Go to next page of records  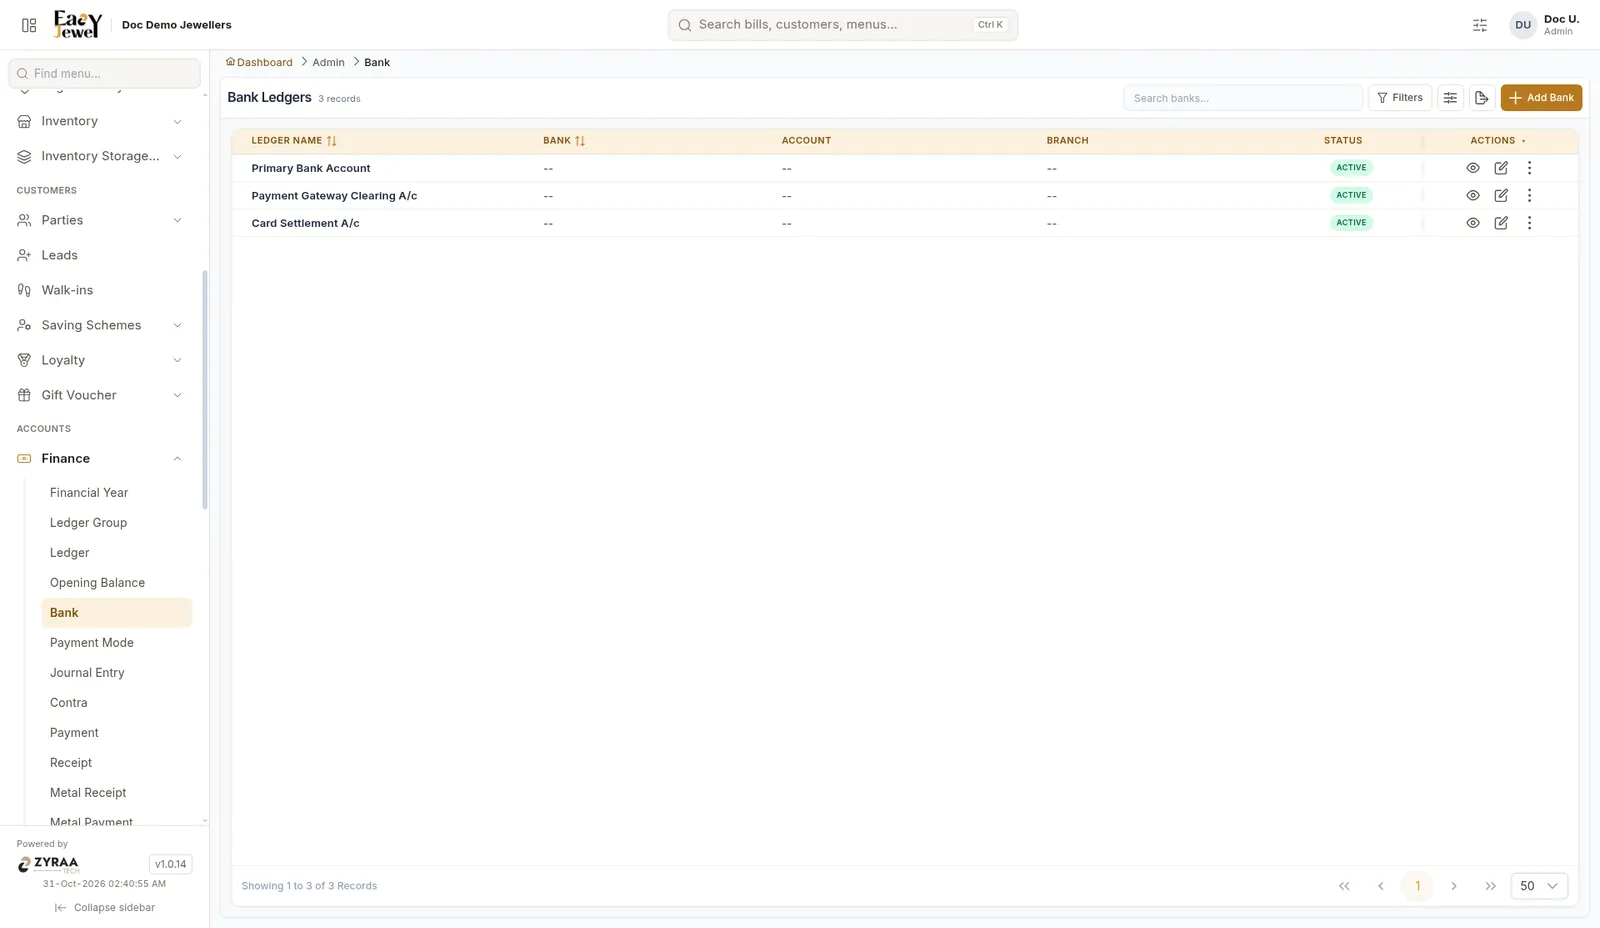(1454, 886)
